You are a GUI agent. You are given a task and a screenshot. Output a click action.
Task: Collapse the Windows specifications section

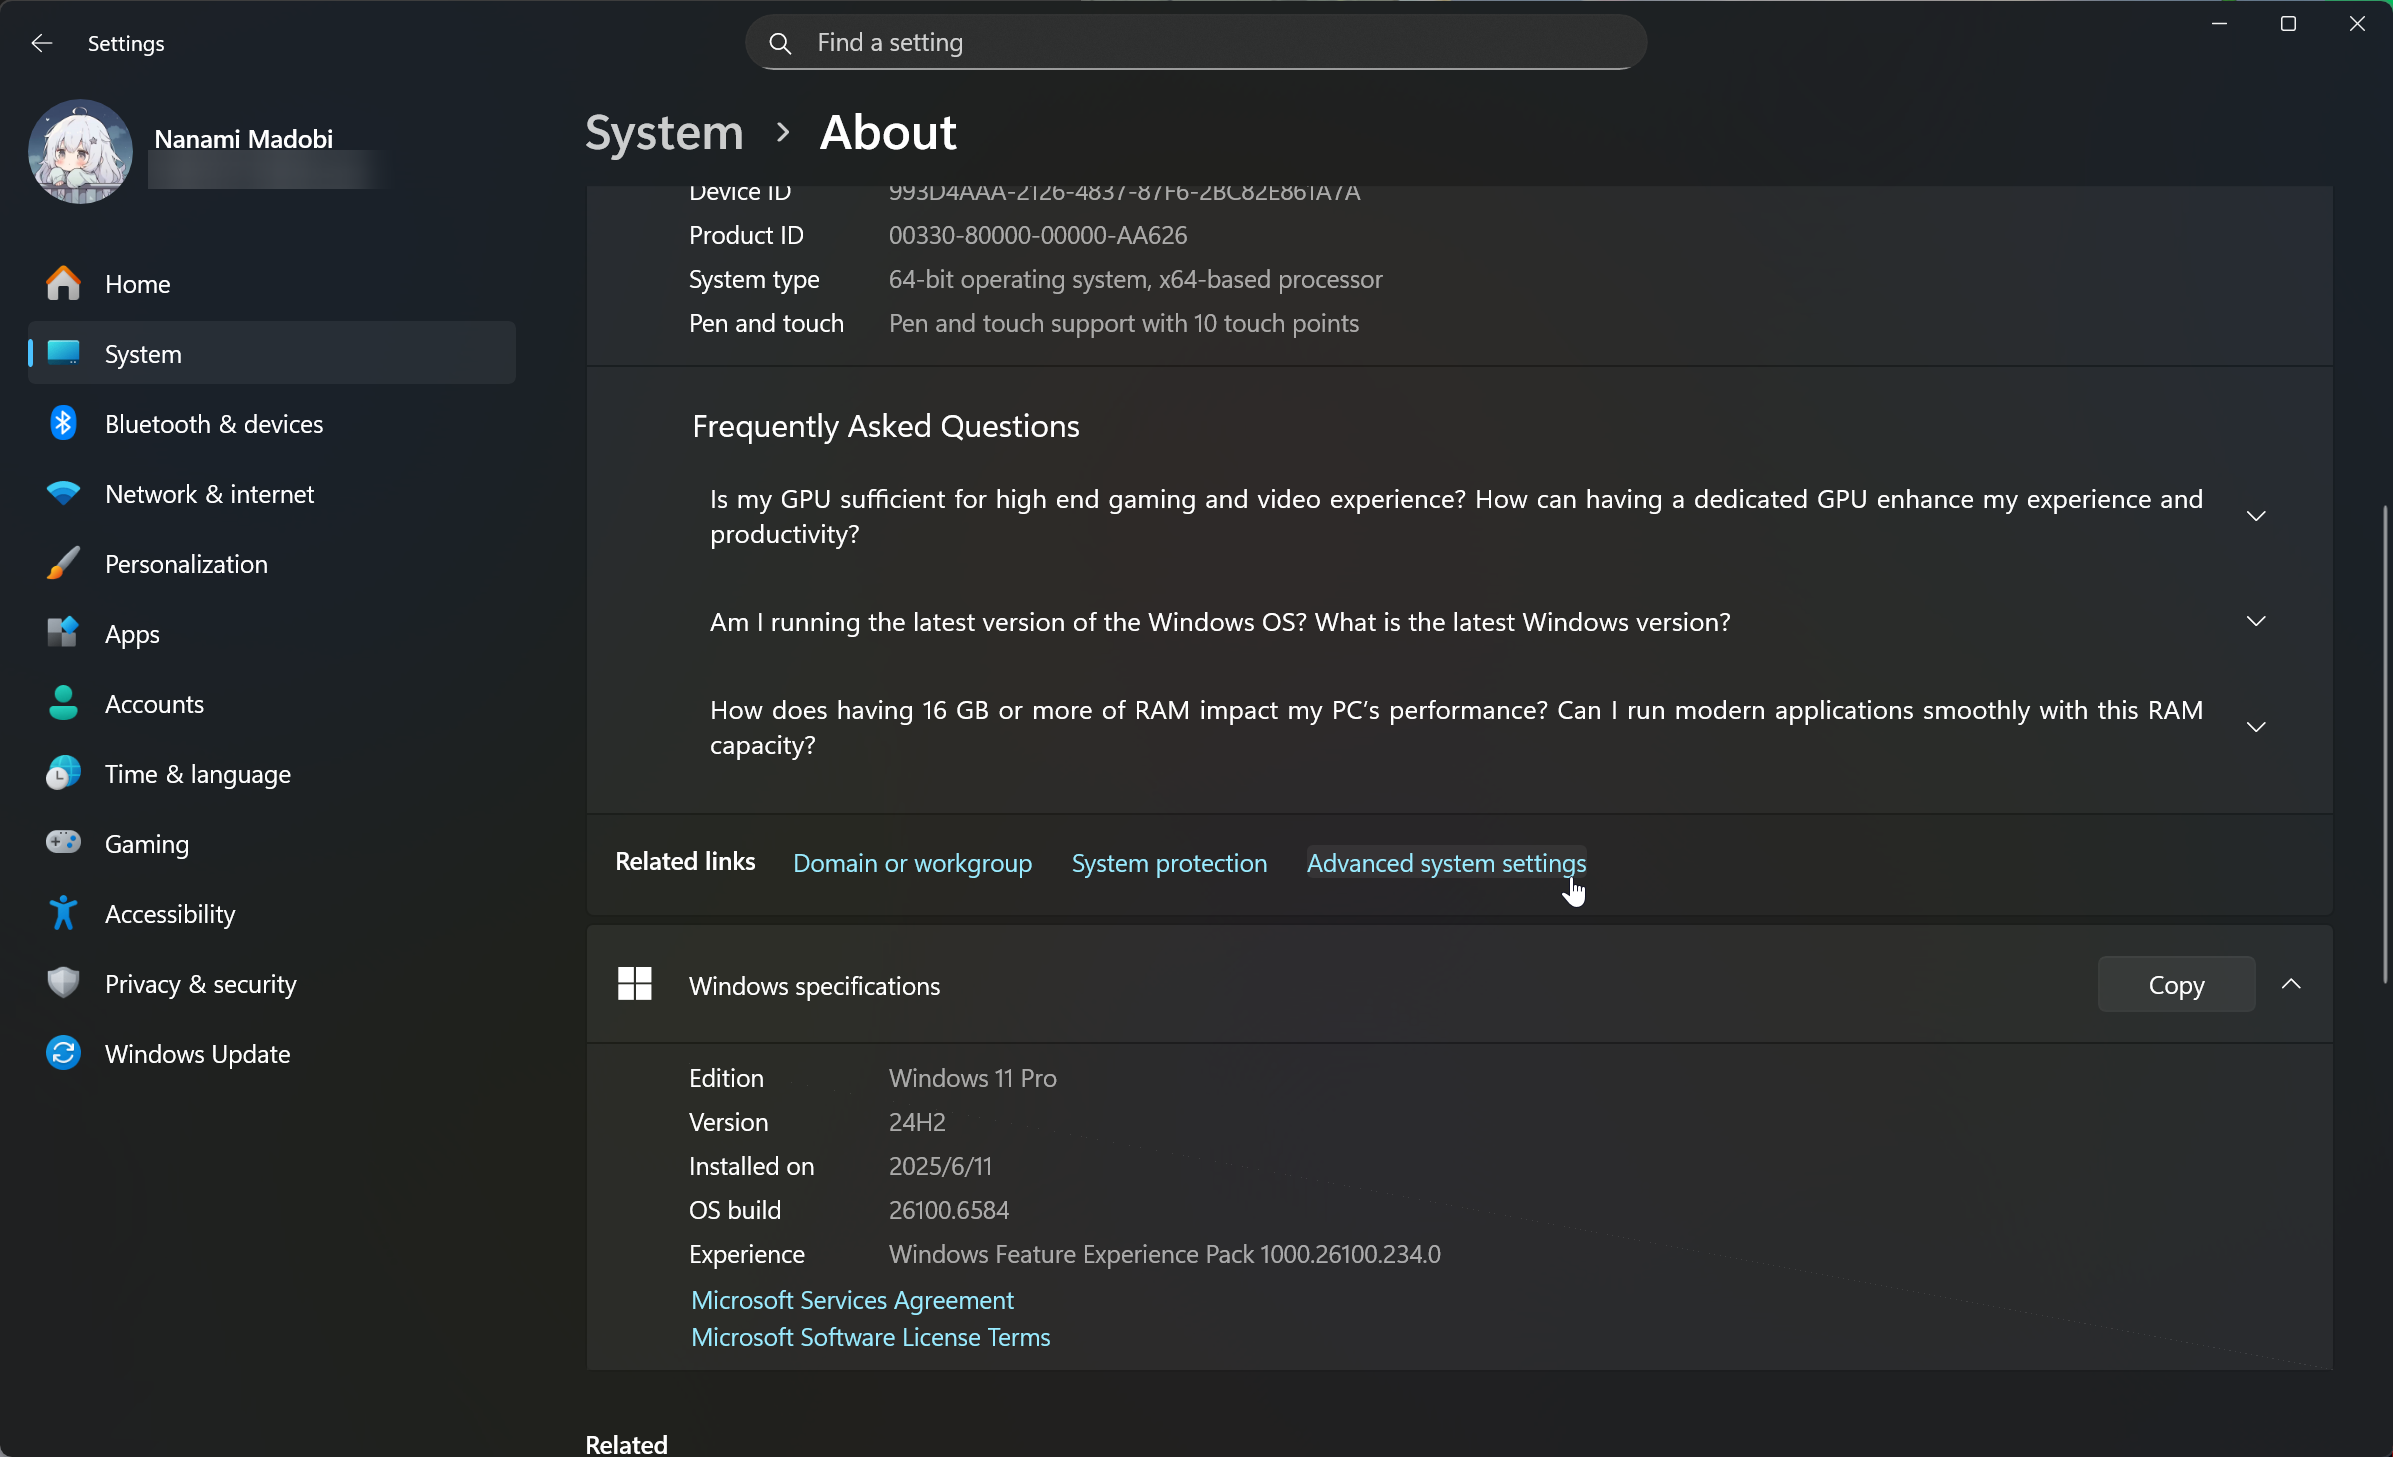pos(2291,984)
